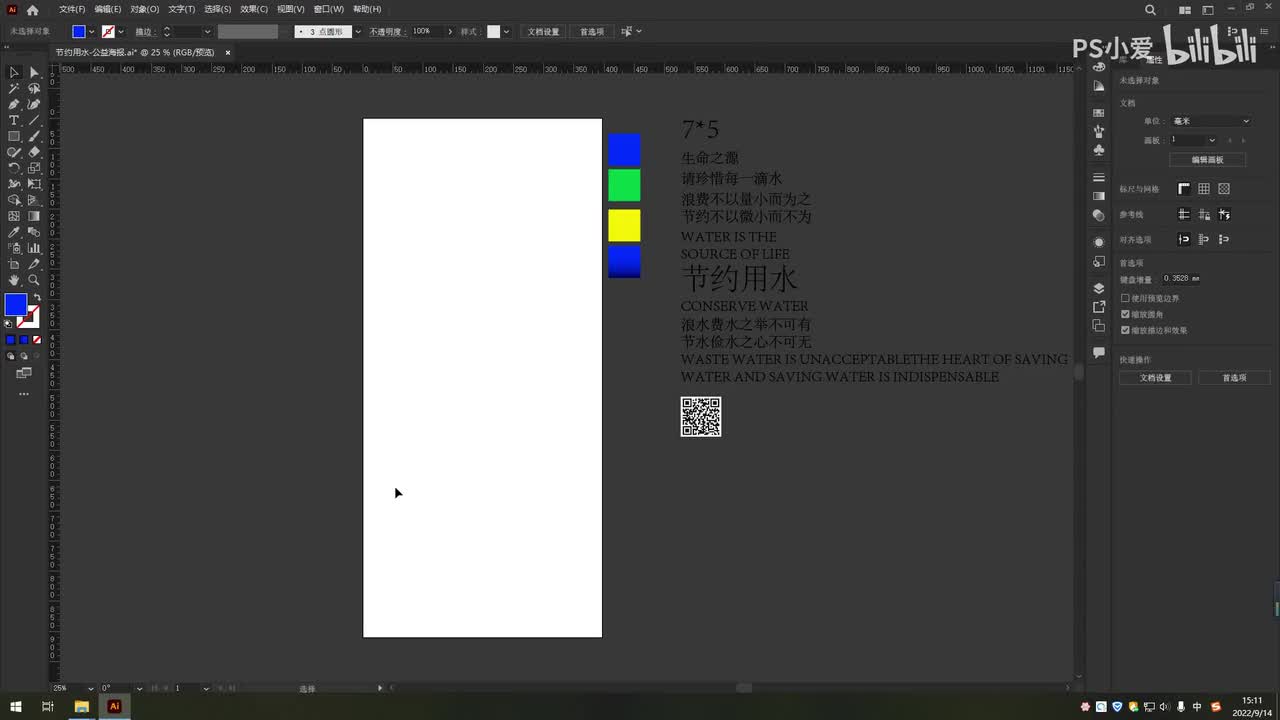Select the Hand tool

(x=14, y=281)
